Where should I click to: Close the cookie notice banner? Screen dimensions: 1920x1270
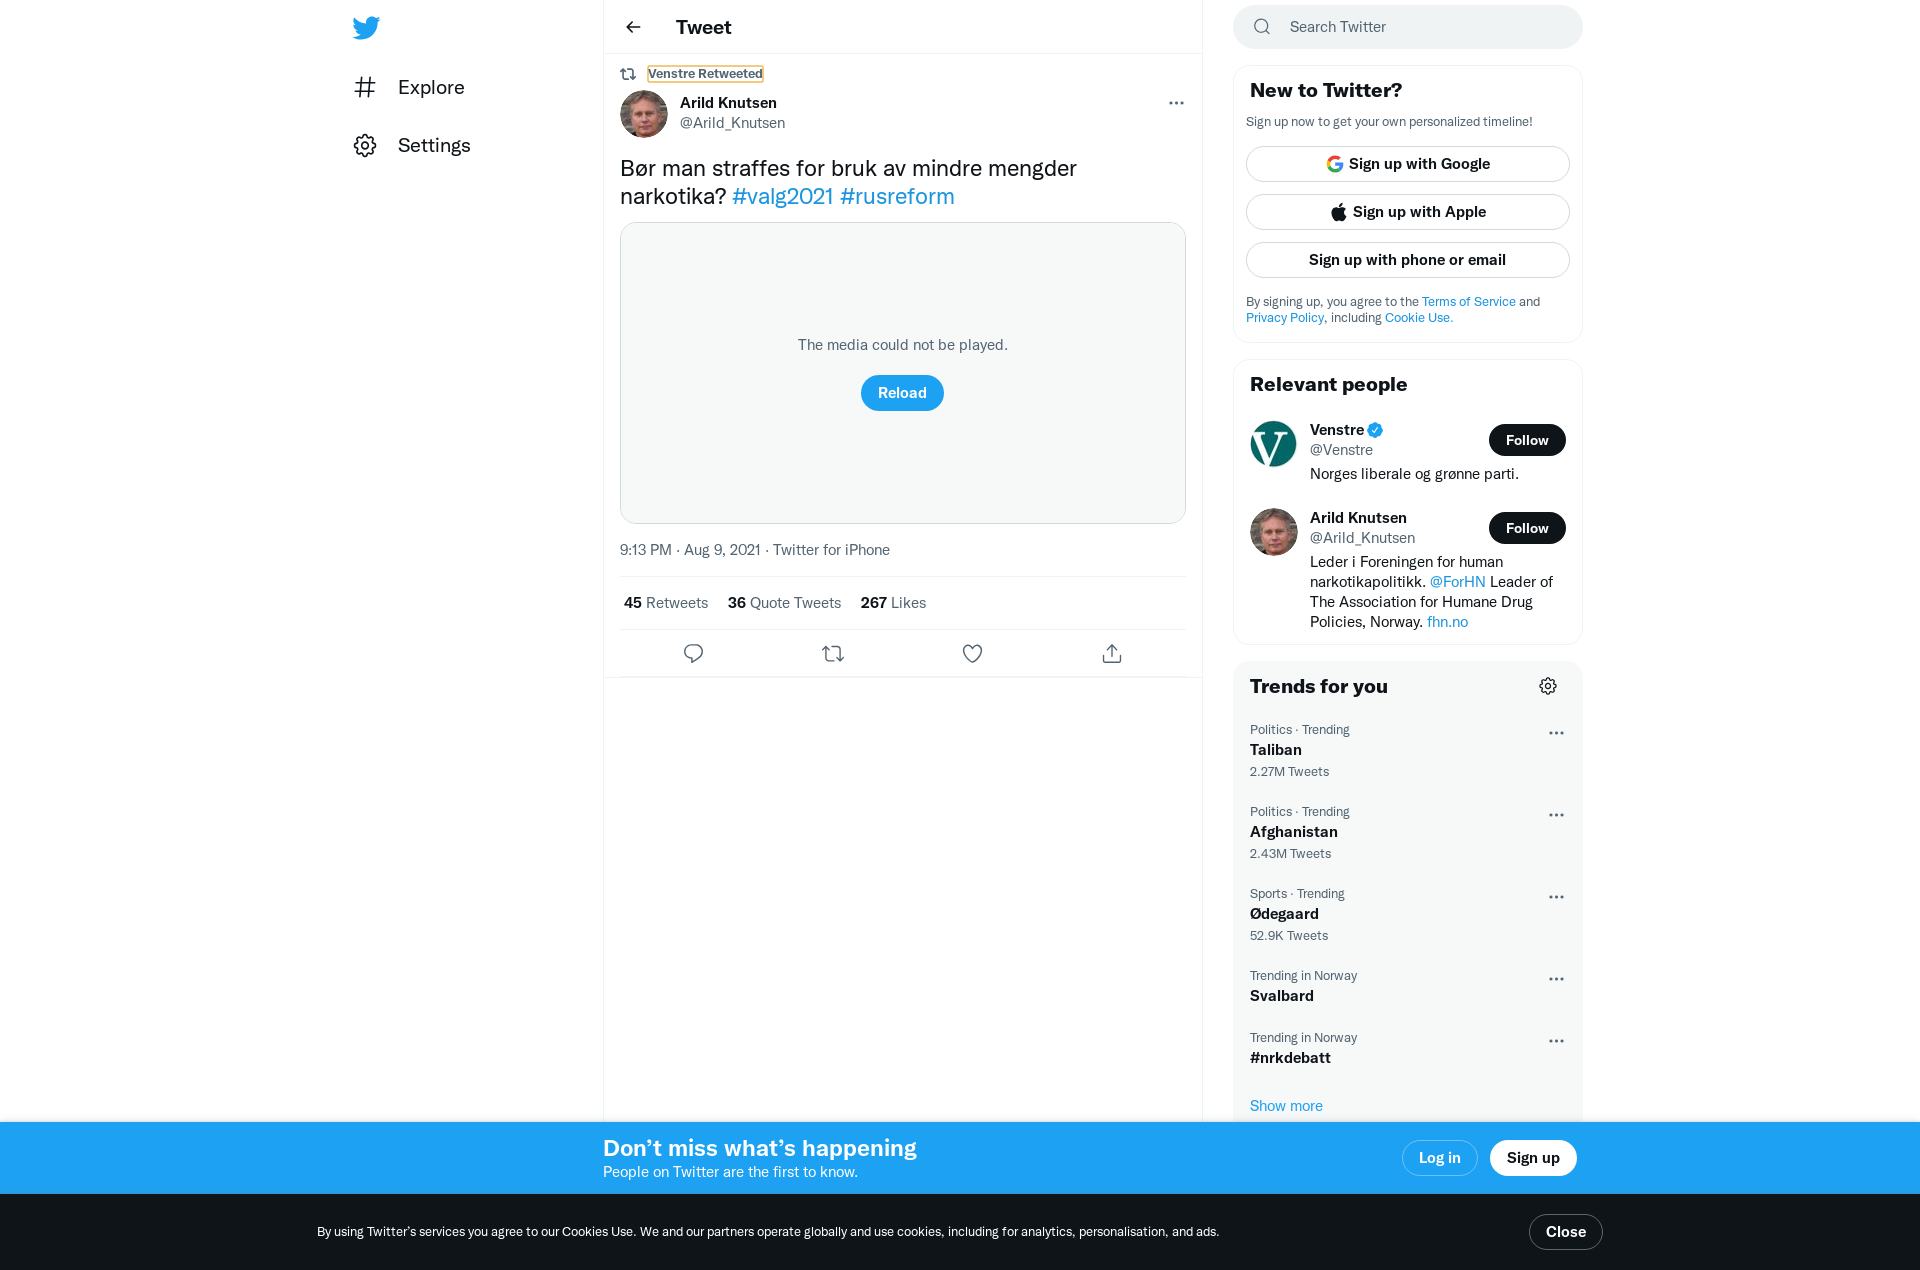pos(1565,1232)
